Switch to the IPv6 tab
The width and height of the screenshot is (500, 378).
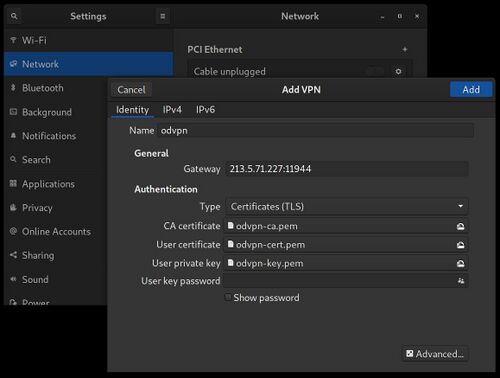[205, 110]
